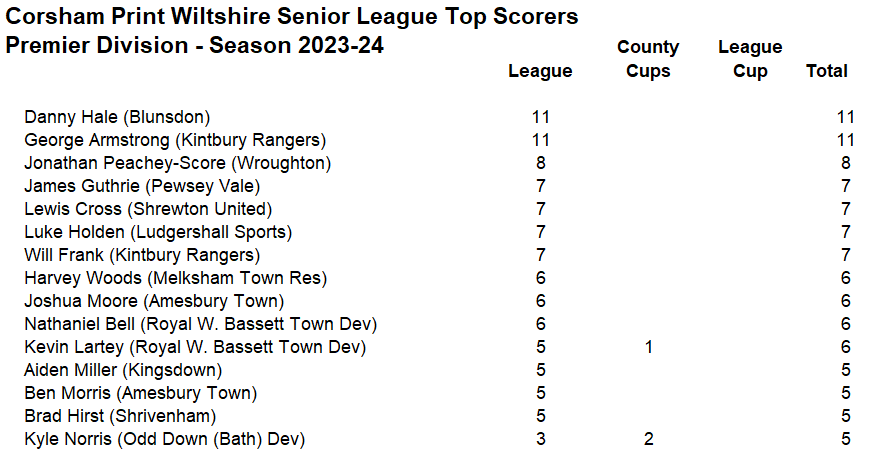
Task: Click James Guthrie (Pewsey Vale) entry
Action: click(142, 186)
